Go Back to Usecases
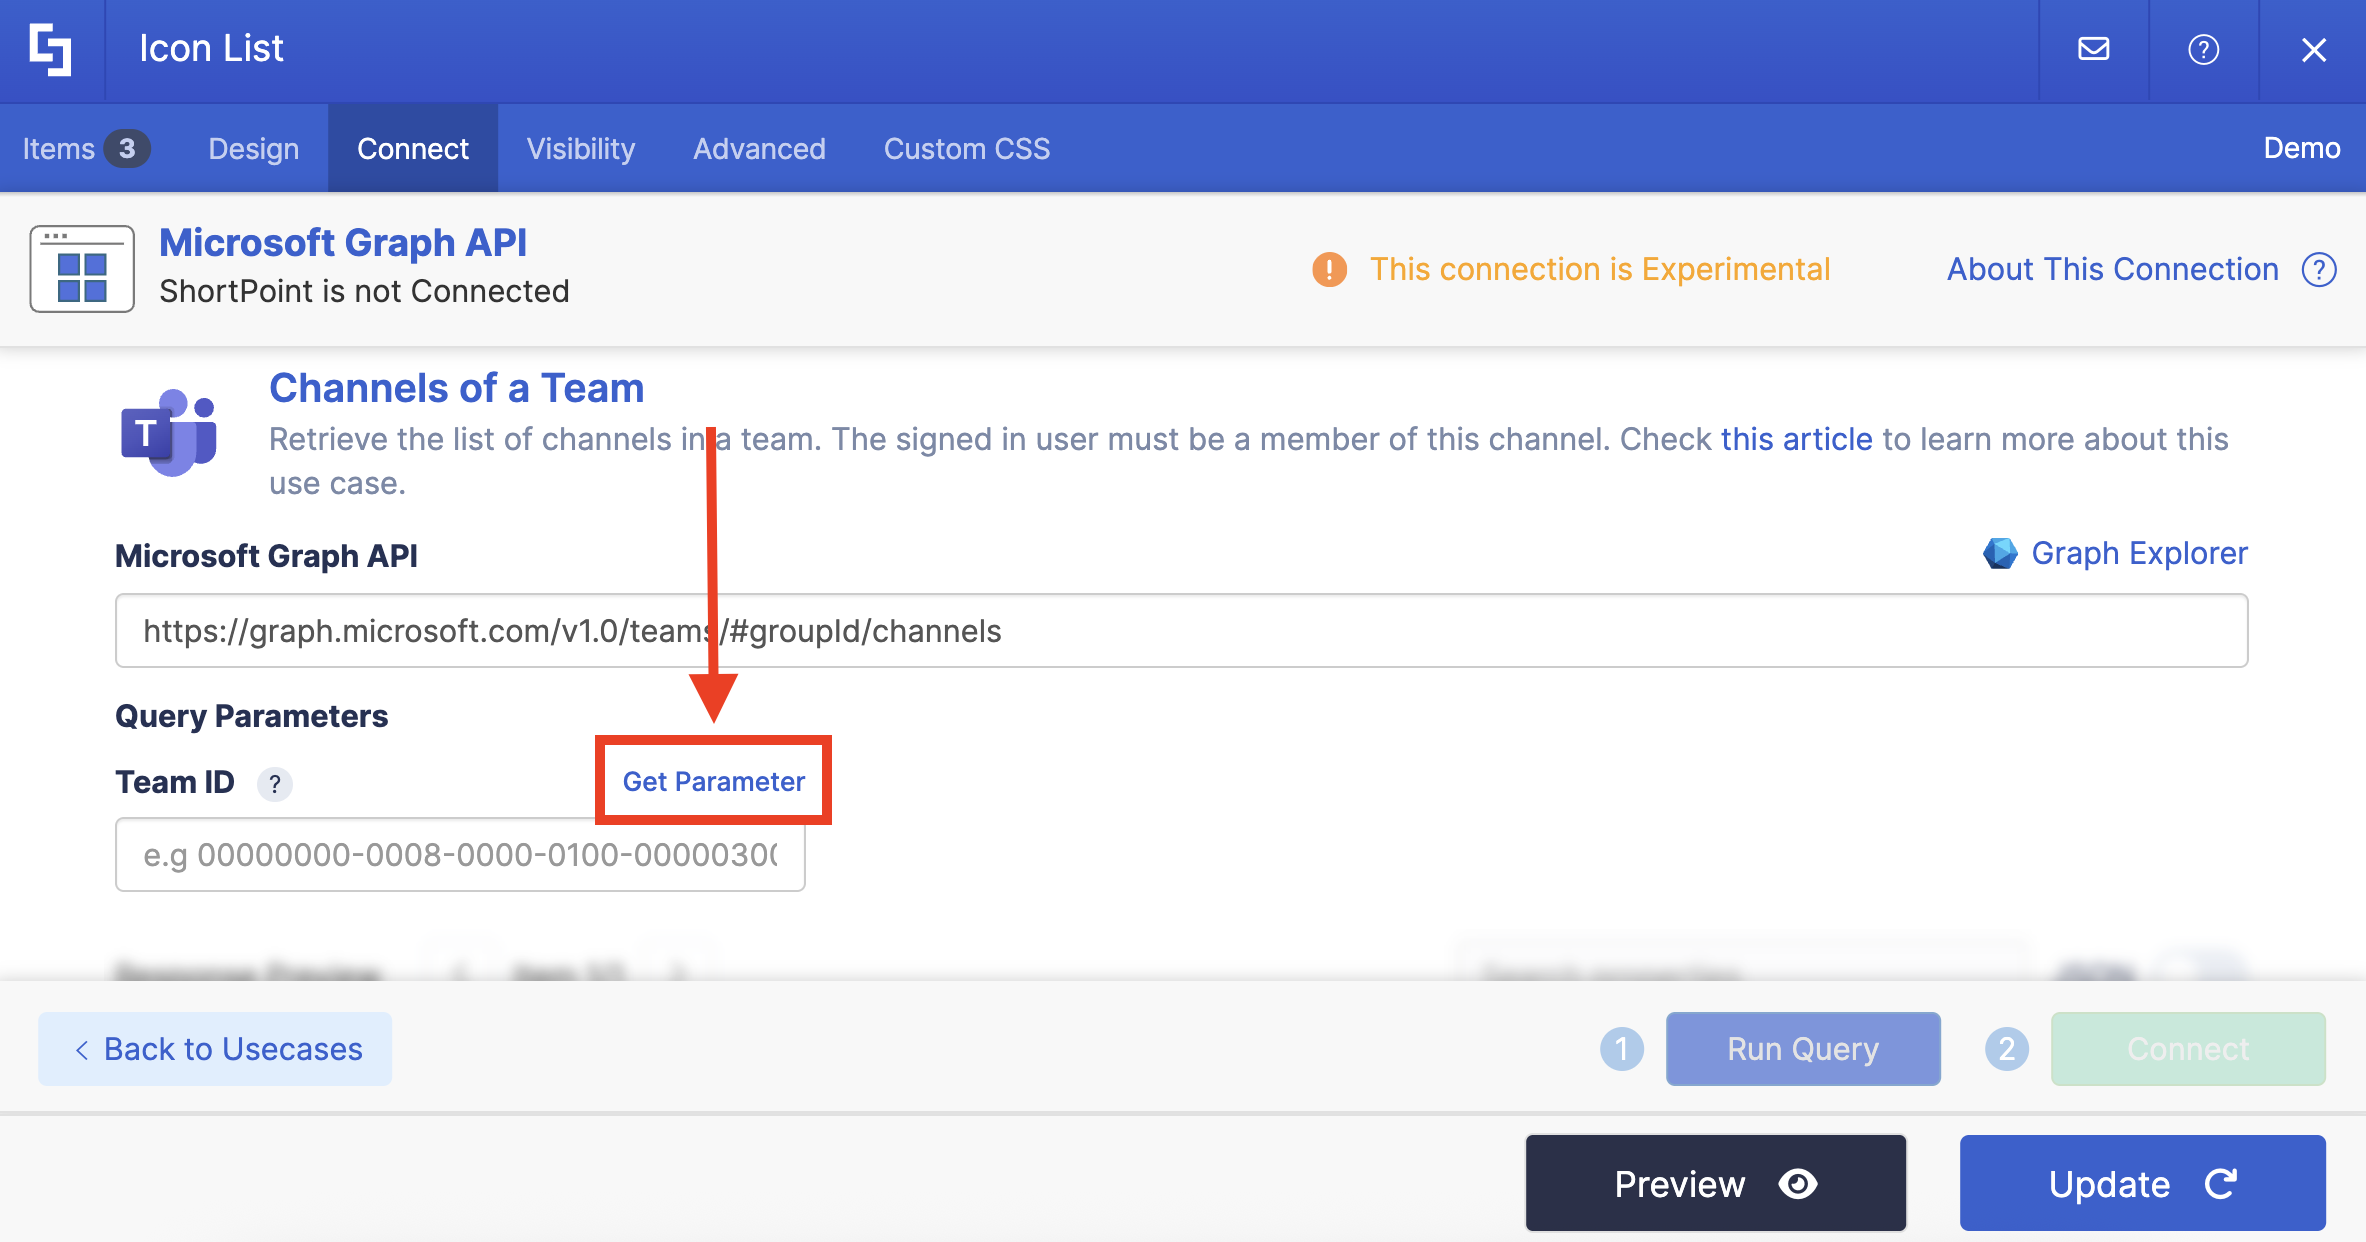The width and height of the screenshot is (2366, 1242). coord(215,1049)
